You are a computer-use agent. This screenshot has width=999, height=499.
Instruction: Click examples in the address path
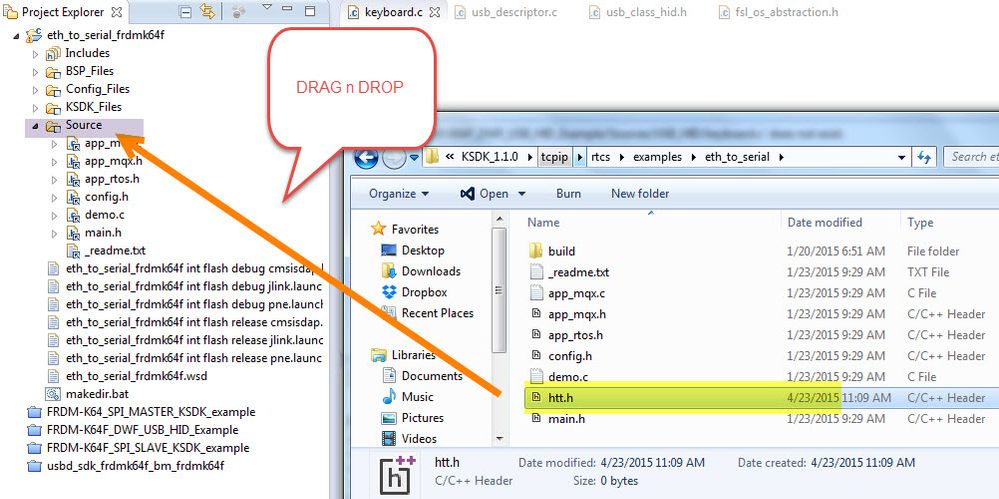[657, 157]
